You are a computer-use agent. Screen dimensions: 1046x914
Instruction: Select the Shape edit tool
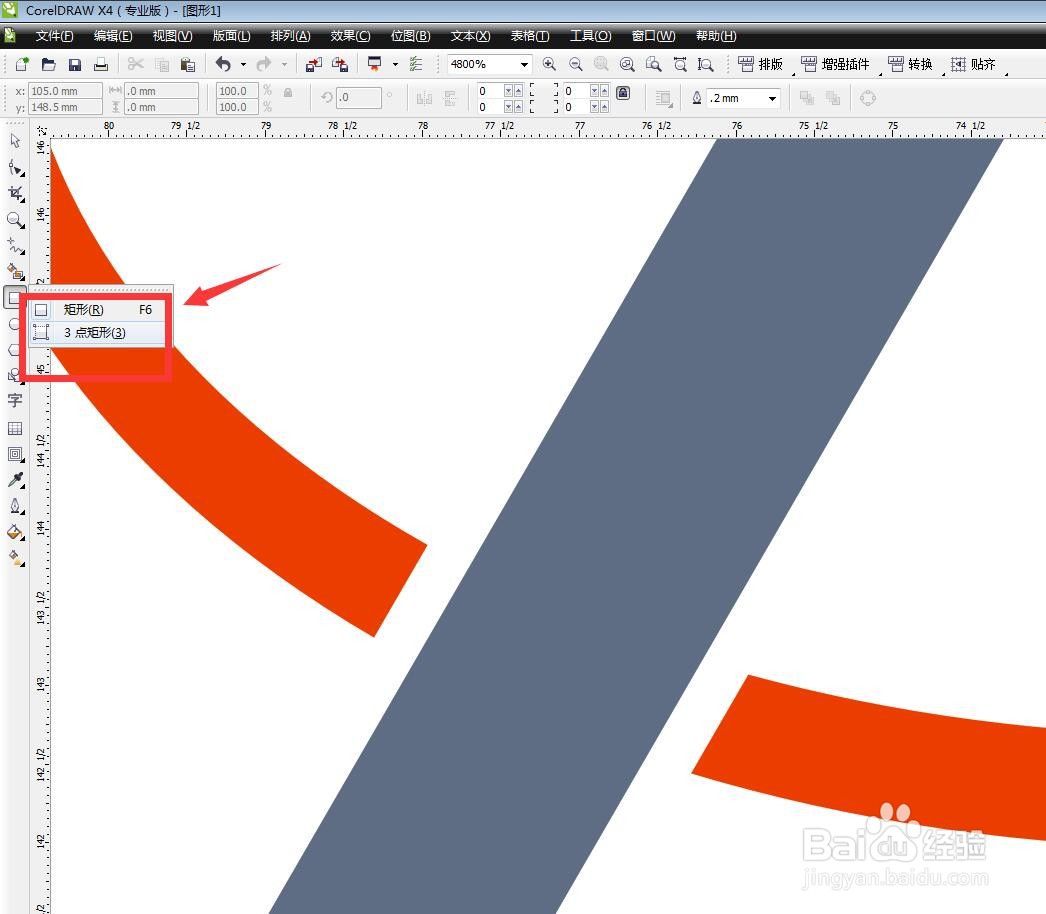point(15,167)
